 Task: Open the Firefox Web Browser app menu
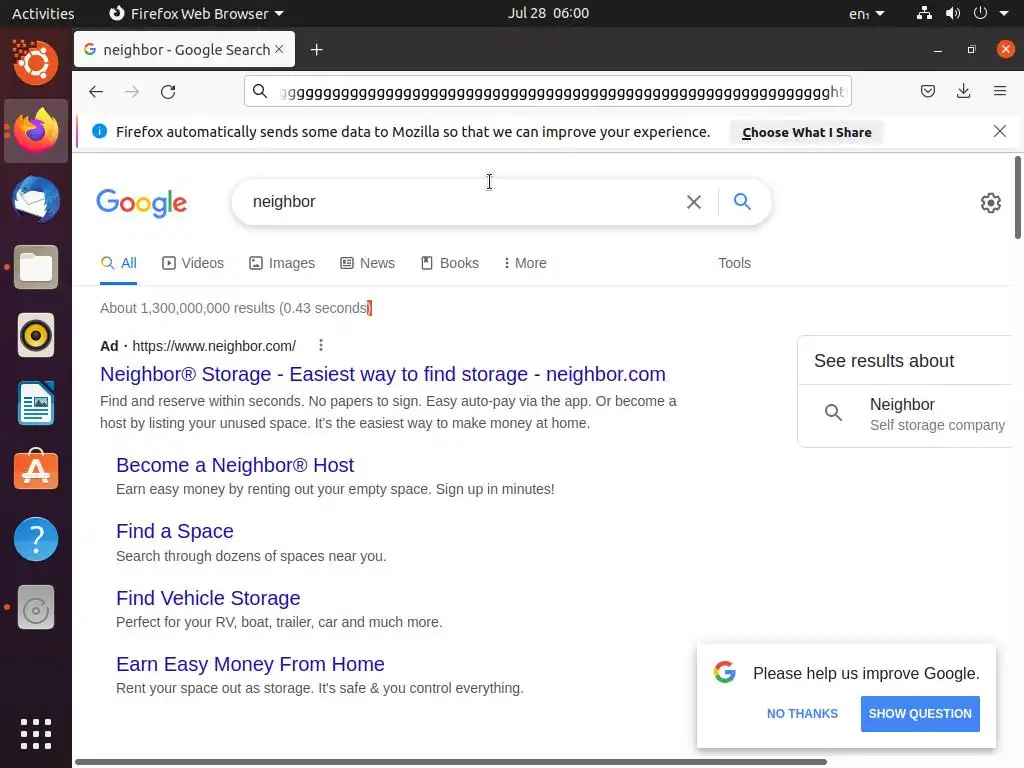[196, 13]
